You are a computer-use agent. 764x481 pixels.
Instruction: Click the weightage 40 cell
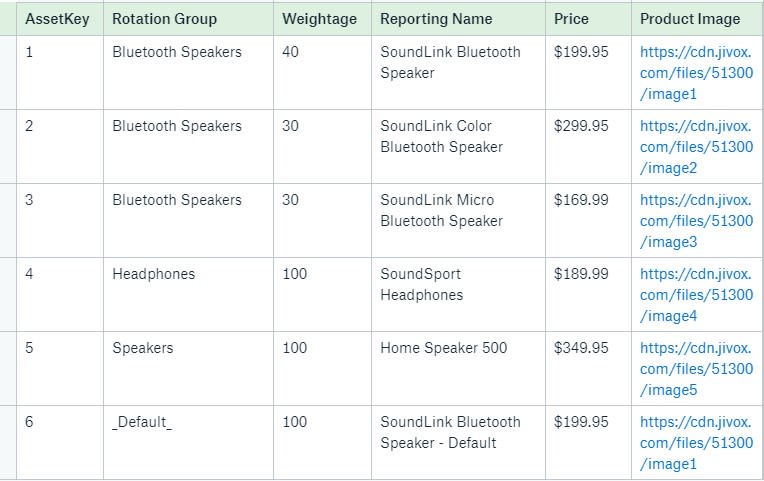click(291, 52)
